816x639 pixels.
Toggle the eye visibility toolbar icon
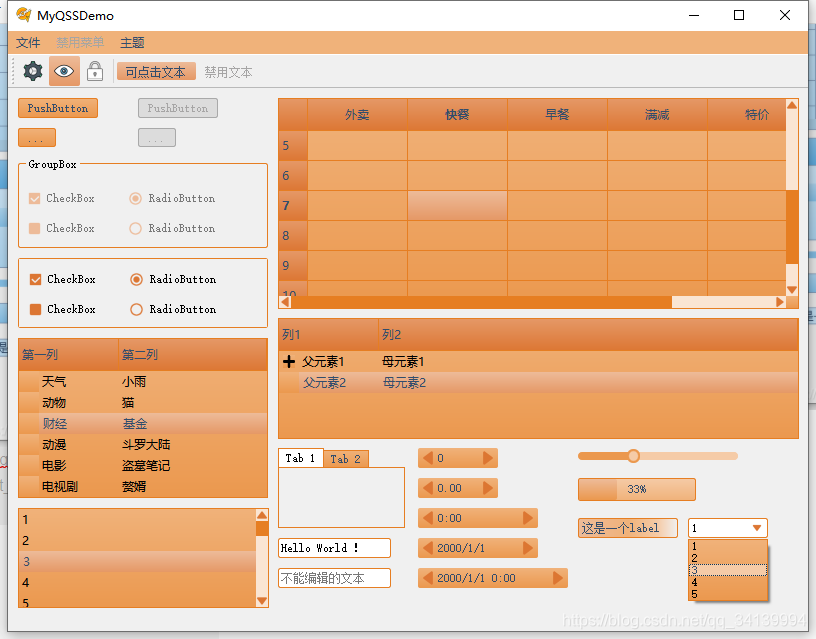tap(64, 71)
